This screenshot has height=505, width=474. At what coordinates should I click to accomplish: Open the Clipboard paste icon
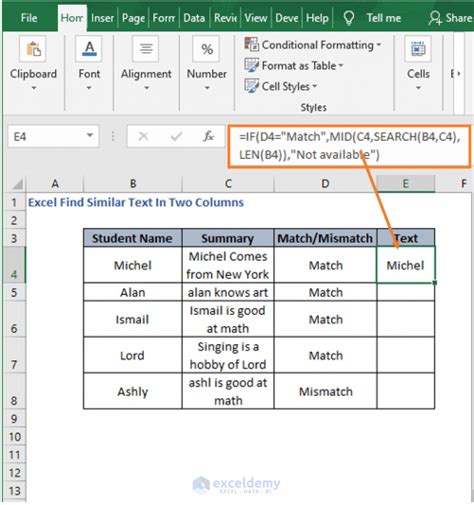pos(33,49)
